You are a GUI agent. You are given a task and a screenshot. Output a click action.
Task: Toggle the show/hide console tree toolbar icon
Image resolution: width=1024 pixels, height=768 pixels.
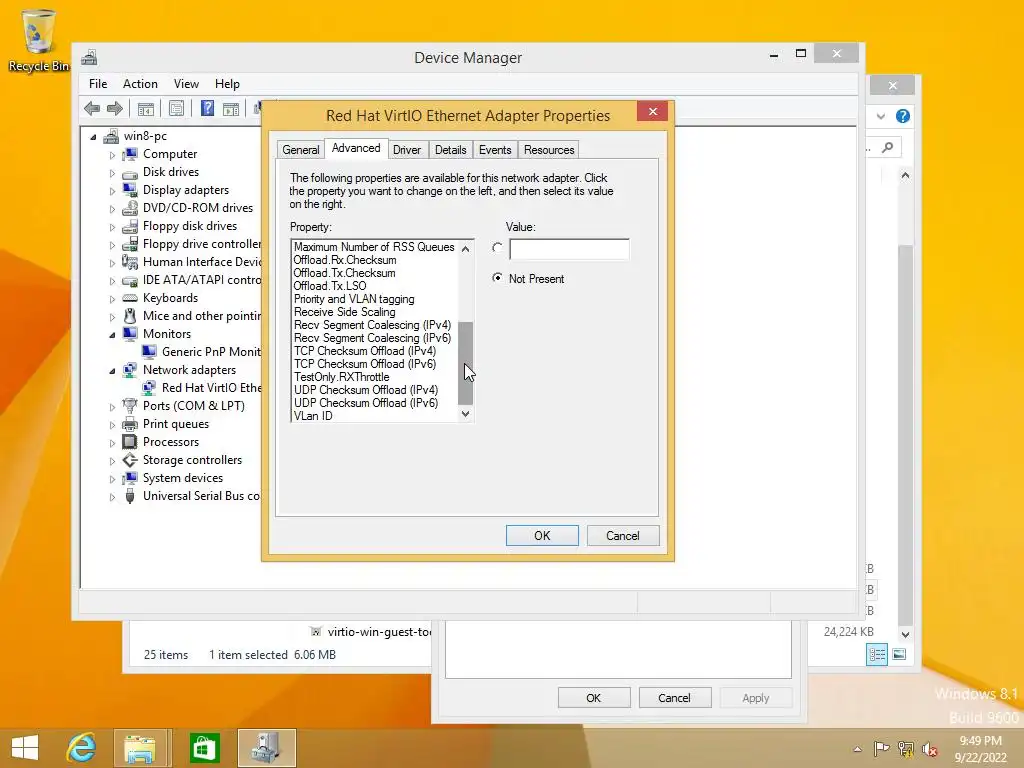[146, 109]
